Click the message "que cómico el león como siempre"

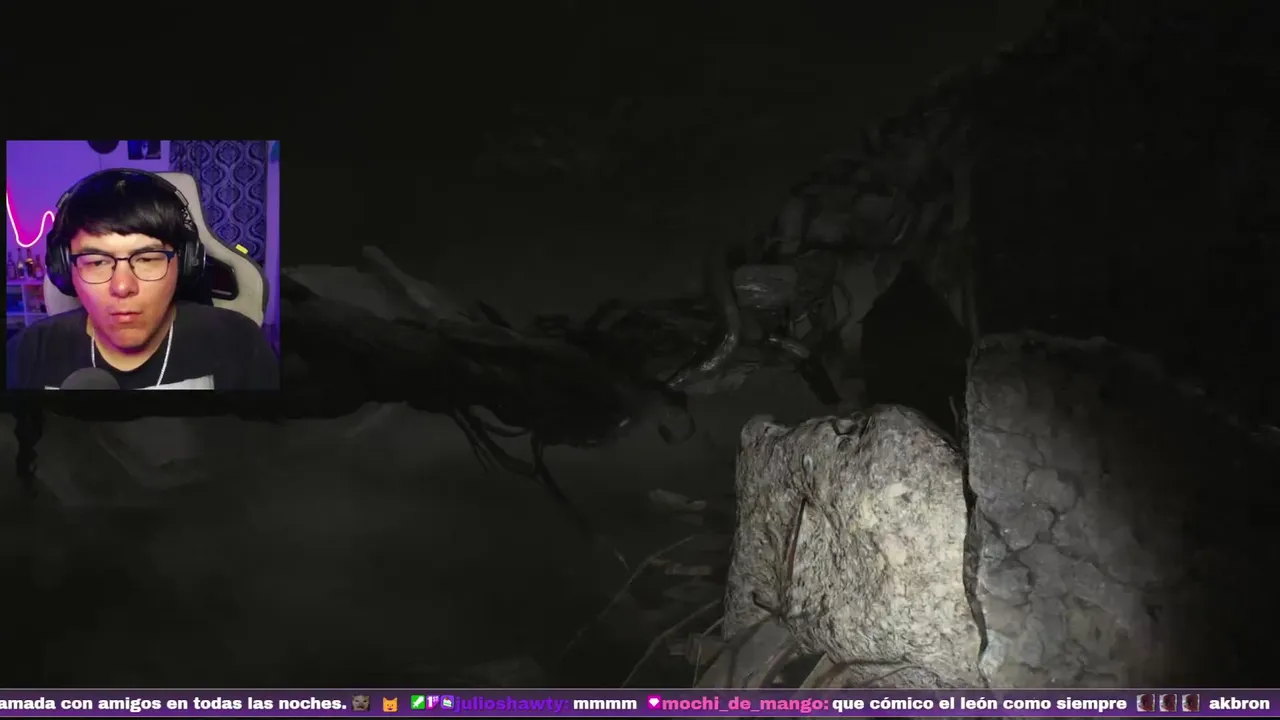pyautogui.click(x=979, y=704)
